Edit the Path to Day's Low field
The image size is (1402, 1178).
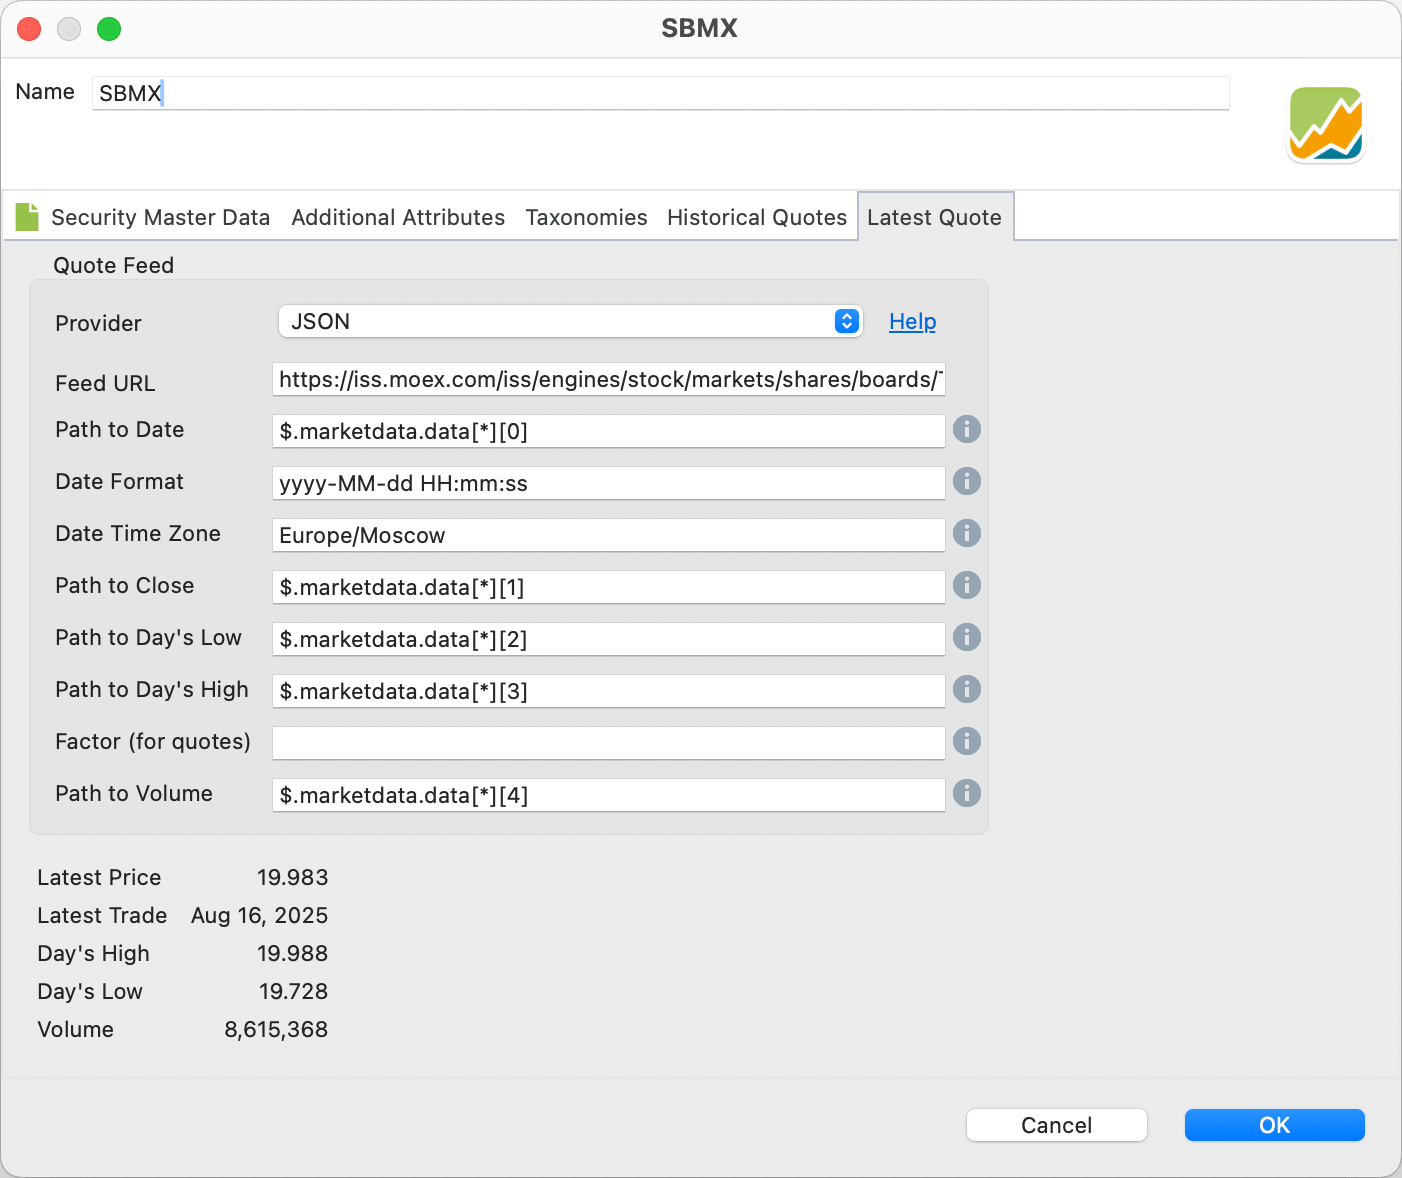pos(609,639)
